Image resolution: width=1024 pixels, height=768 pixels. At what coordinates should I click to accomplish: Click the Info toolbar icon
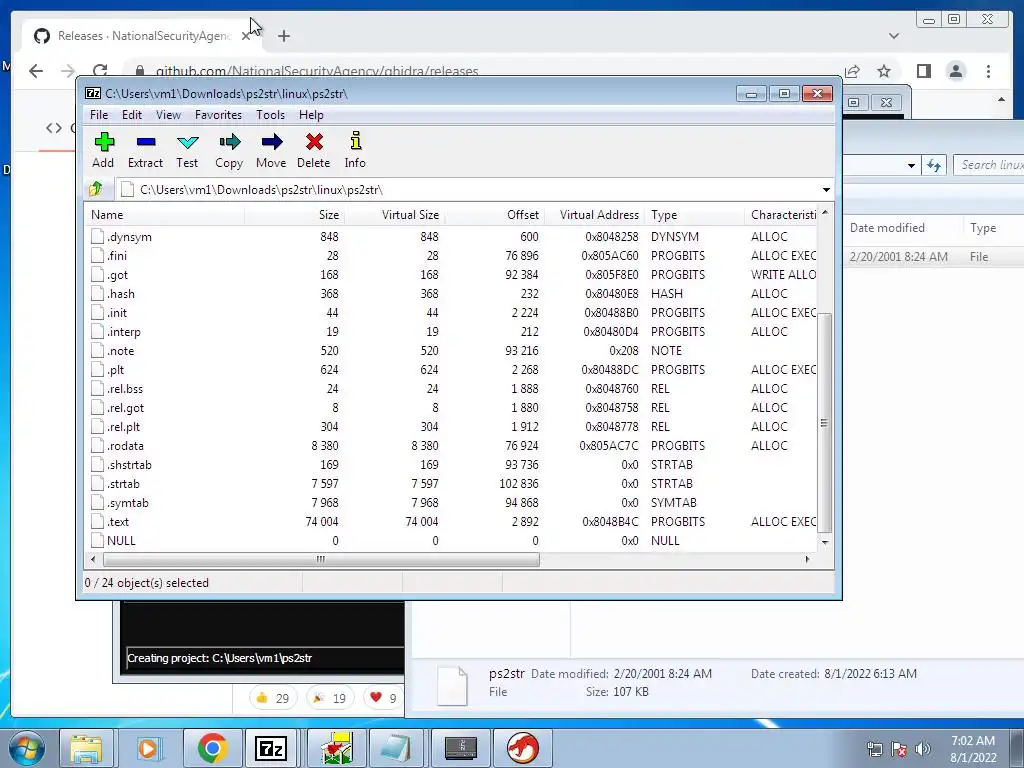[355, 150]
